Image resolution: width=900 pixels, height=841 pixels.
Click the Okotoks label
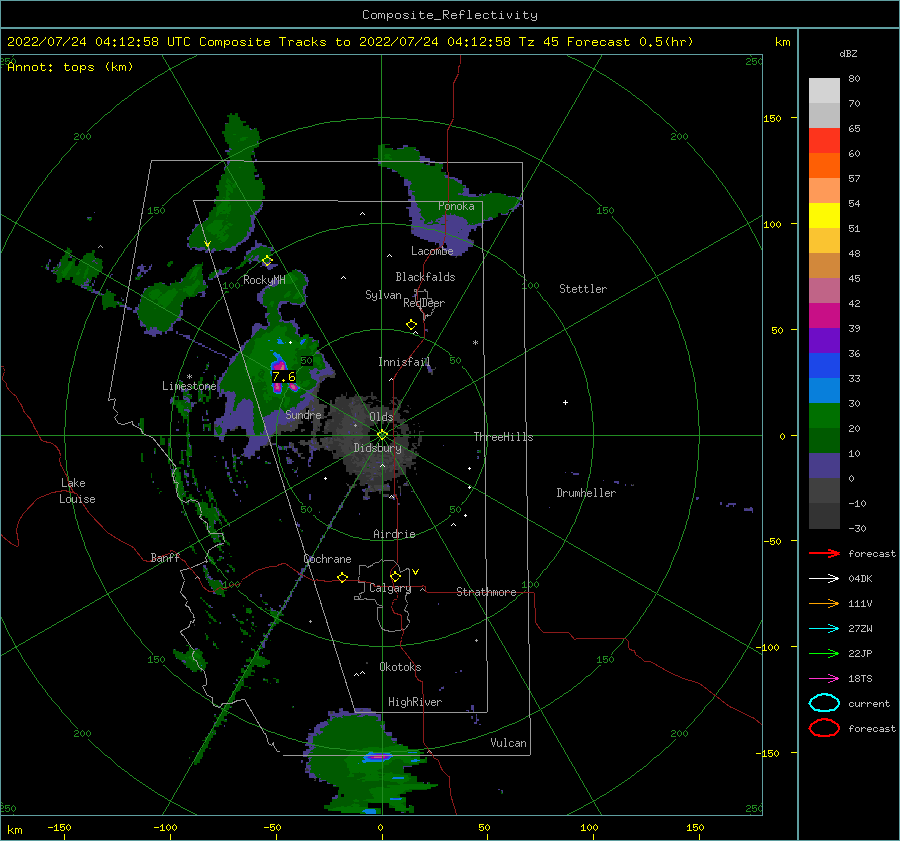coord(400,667)
